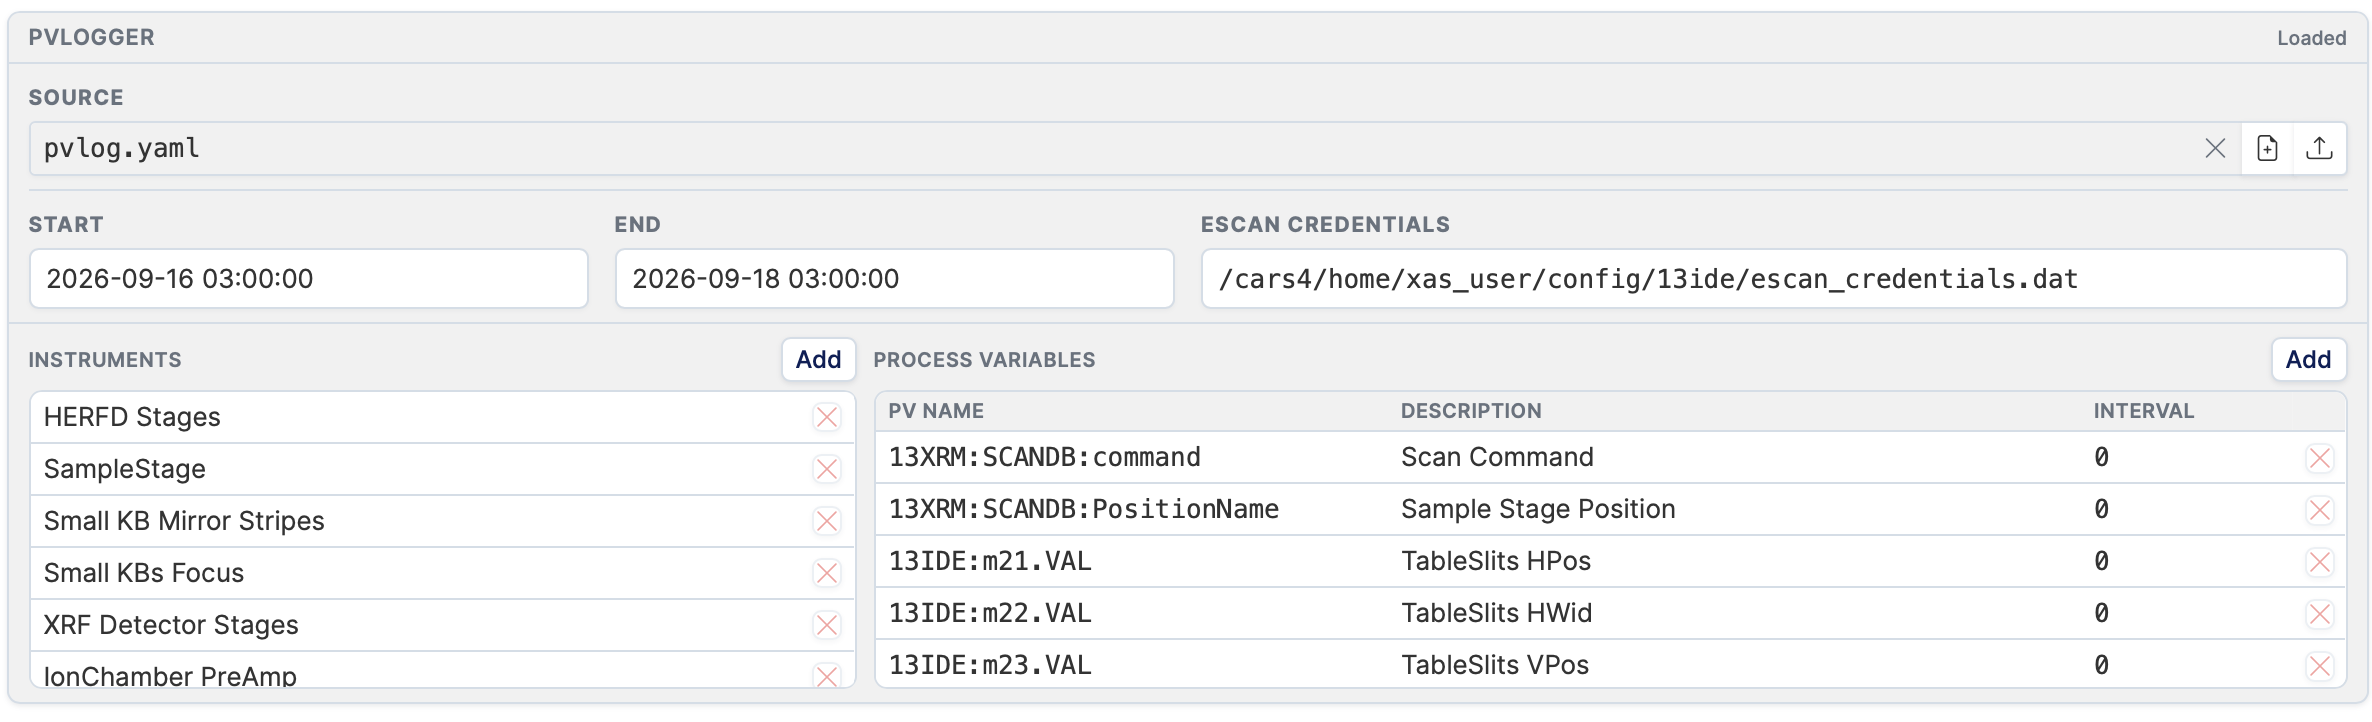The height and width of the screenshot is (722, 2372).
Task: Remove Small KB Mirror Stripes instrument
Action: tap(827, 521)
